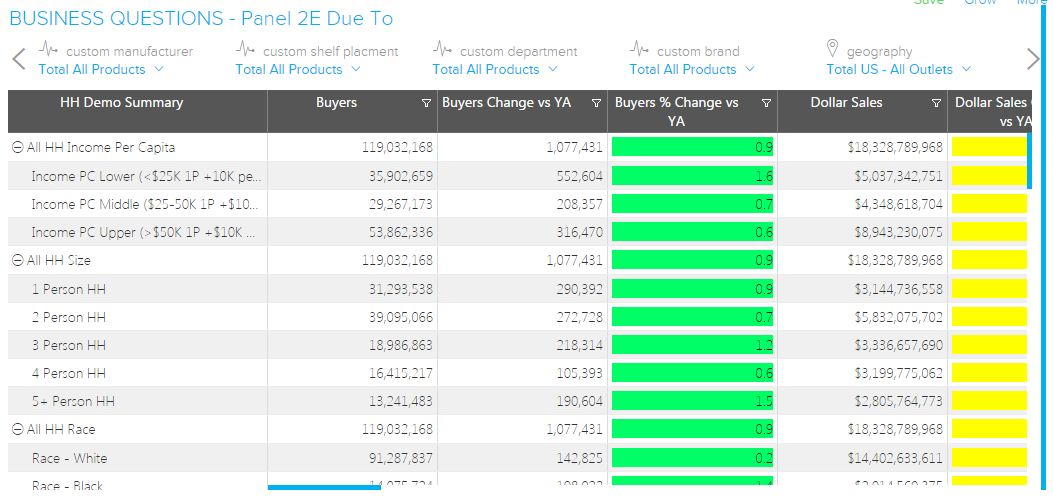Open the custom manufacturer Total All Products dropdown
Image resolution: width=1053 pixels, height=501 pixels.
pos(101,70)
